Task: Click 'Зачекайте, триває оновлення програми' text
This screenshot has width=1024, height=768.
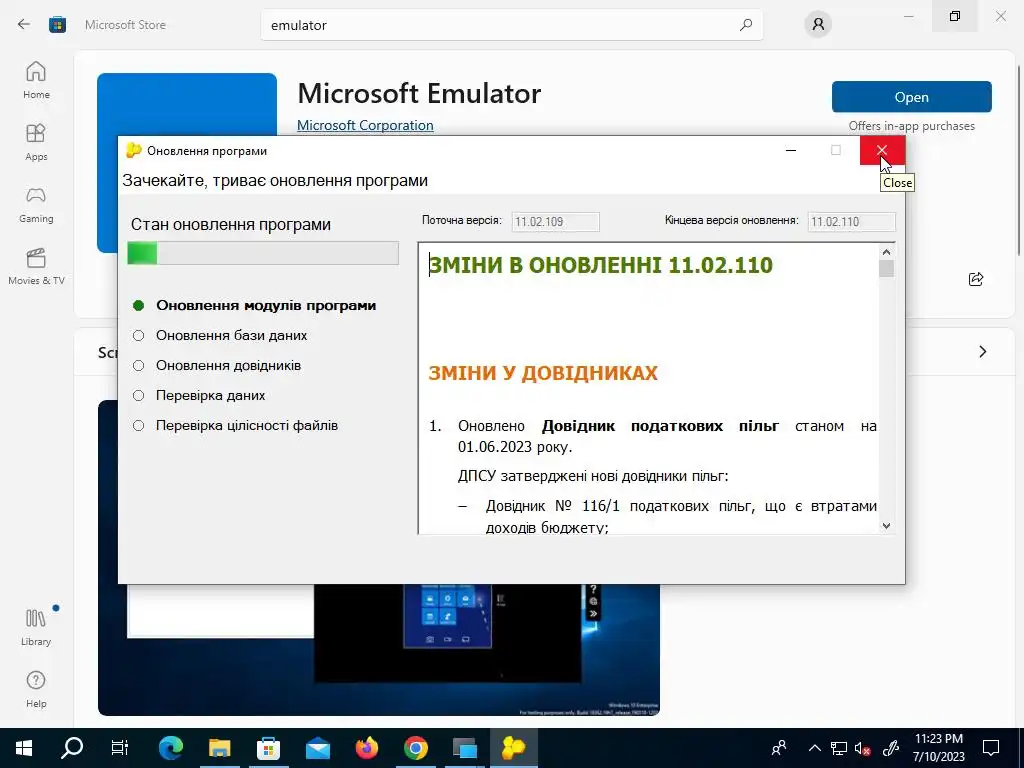Action: pyautogui.click(x=275, y=180)
